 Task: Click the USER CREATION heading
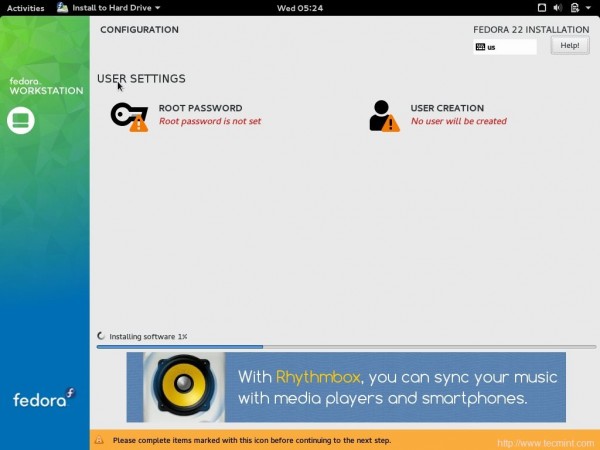(447, 108)
